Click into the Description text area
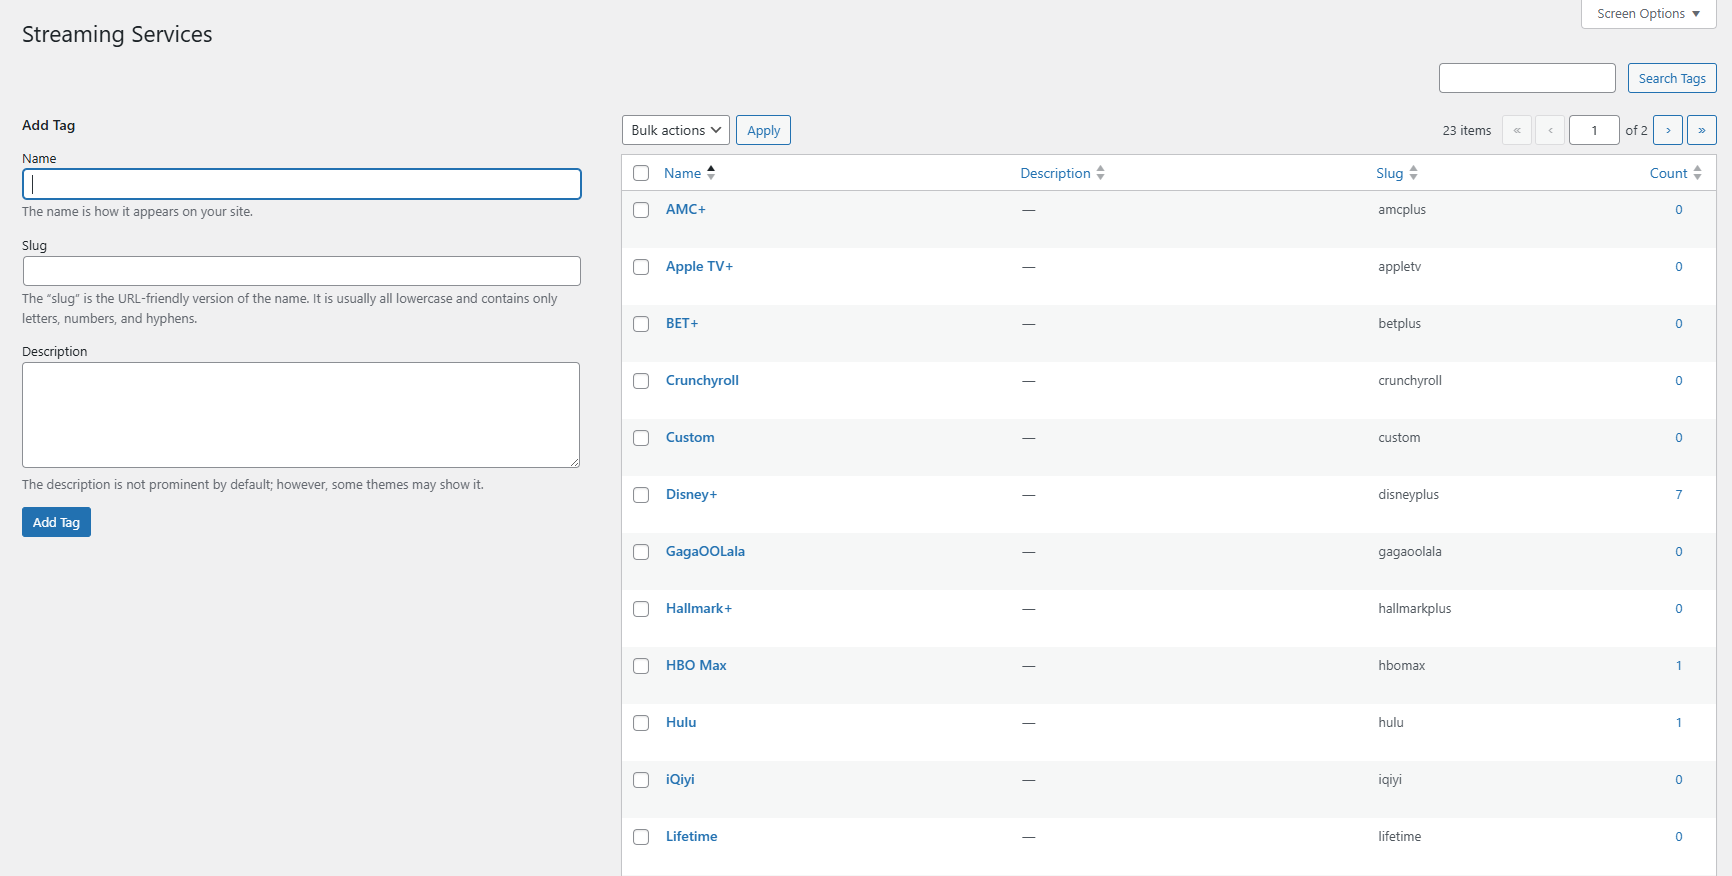1732x876 pixels. tap(301, 414)
